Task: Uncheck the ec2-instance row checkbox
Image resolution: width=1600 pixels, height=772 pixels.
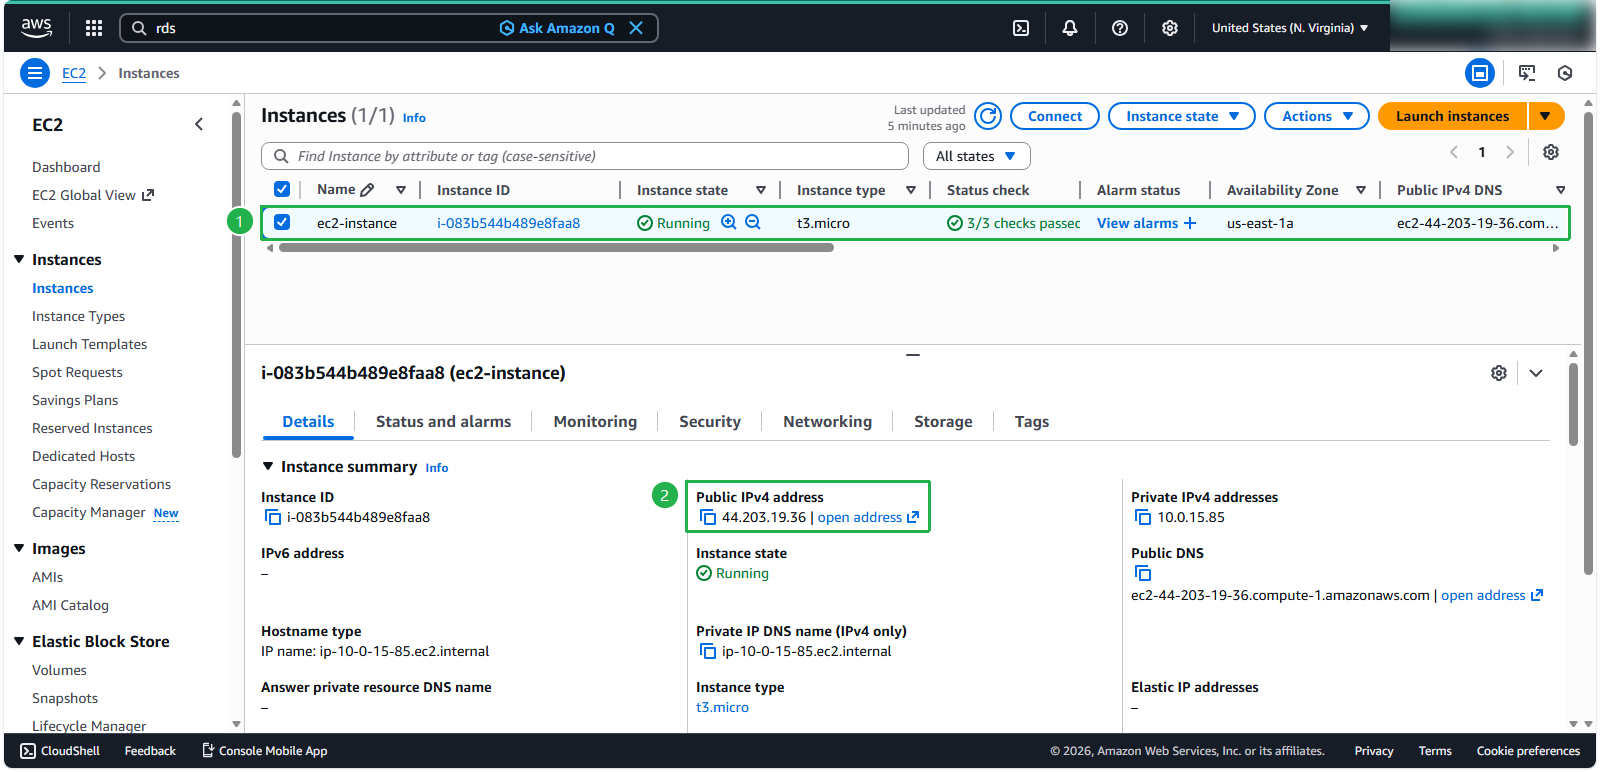Action: (282, 222)
